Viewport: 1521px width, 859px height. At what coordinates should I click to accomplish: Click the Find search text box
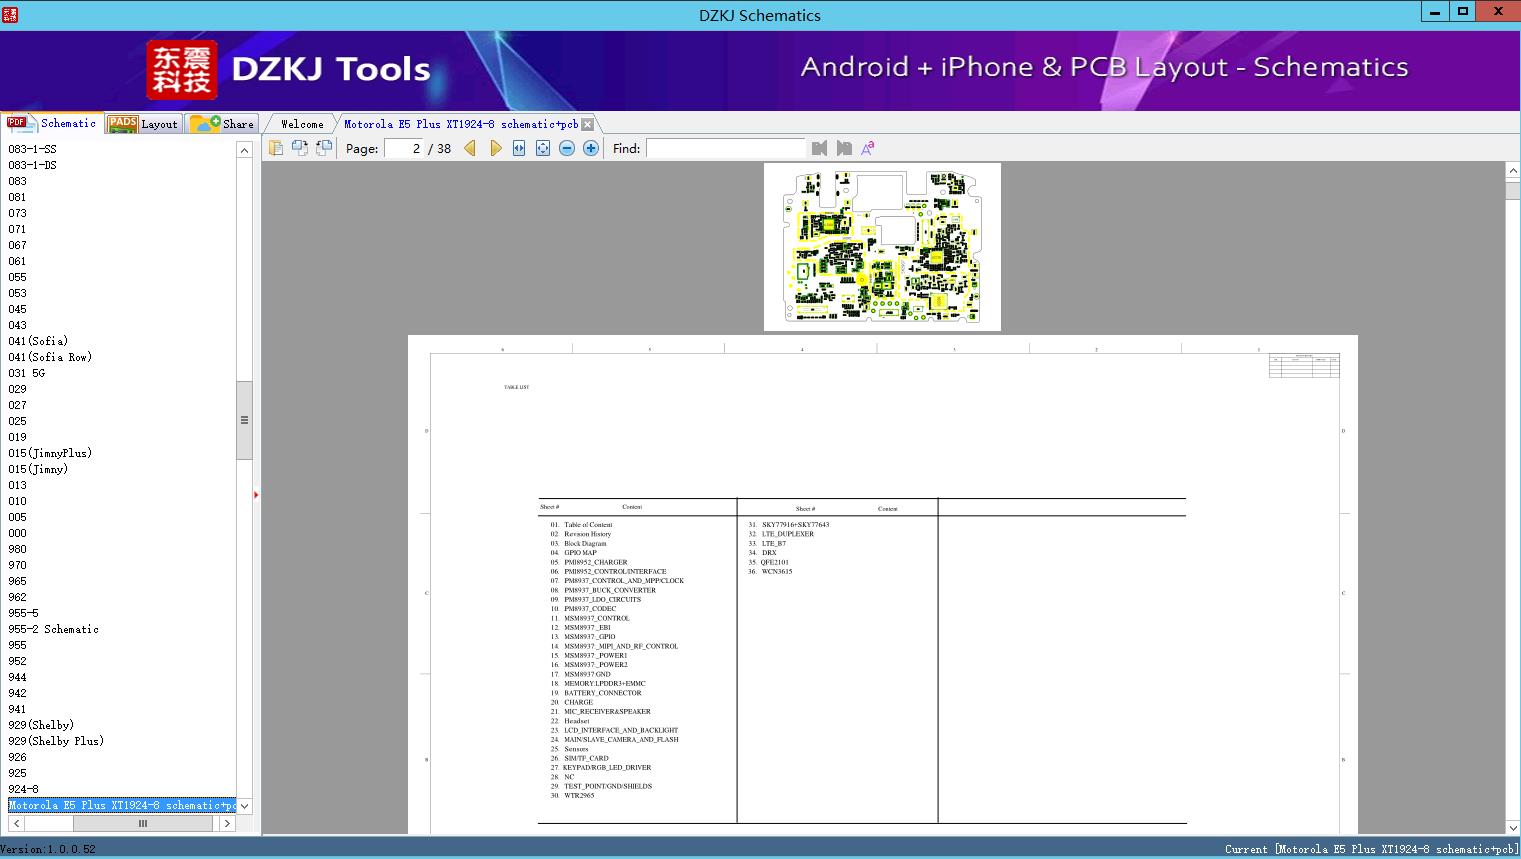(x=725, y=148)
